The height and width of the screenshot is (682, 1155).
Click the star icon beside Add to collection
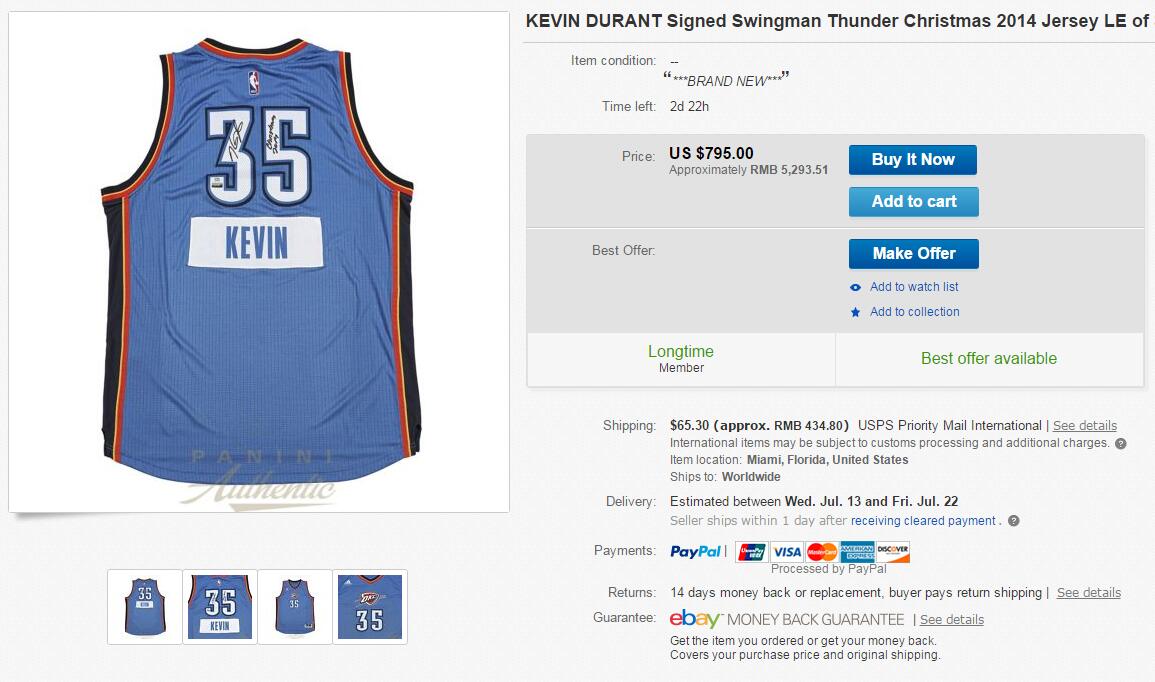[x=855, y=312]
